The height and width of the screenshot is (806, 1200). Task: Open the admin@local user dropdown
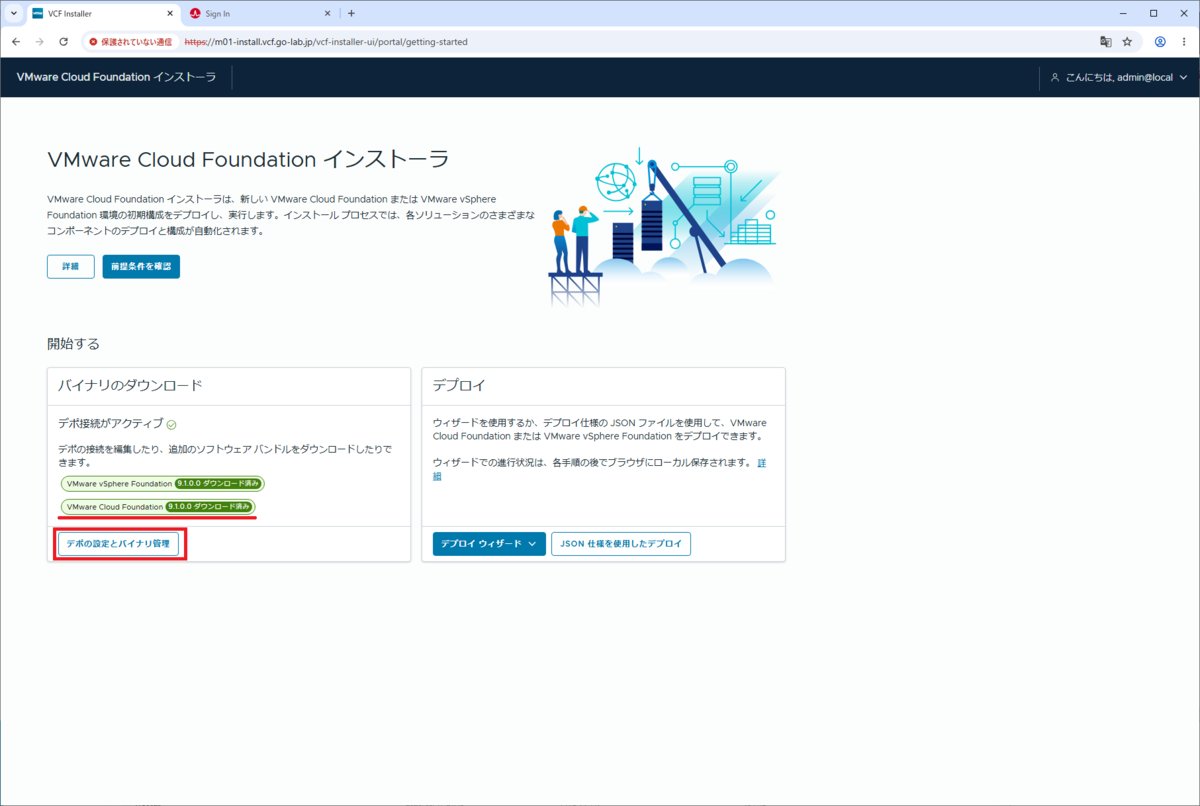click(1118, 77)
